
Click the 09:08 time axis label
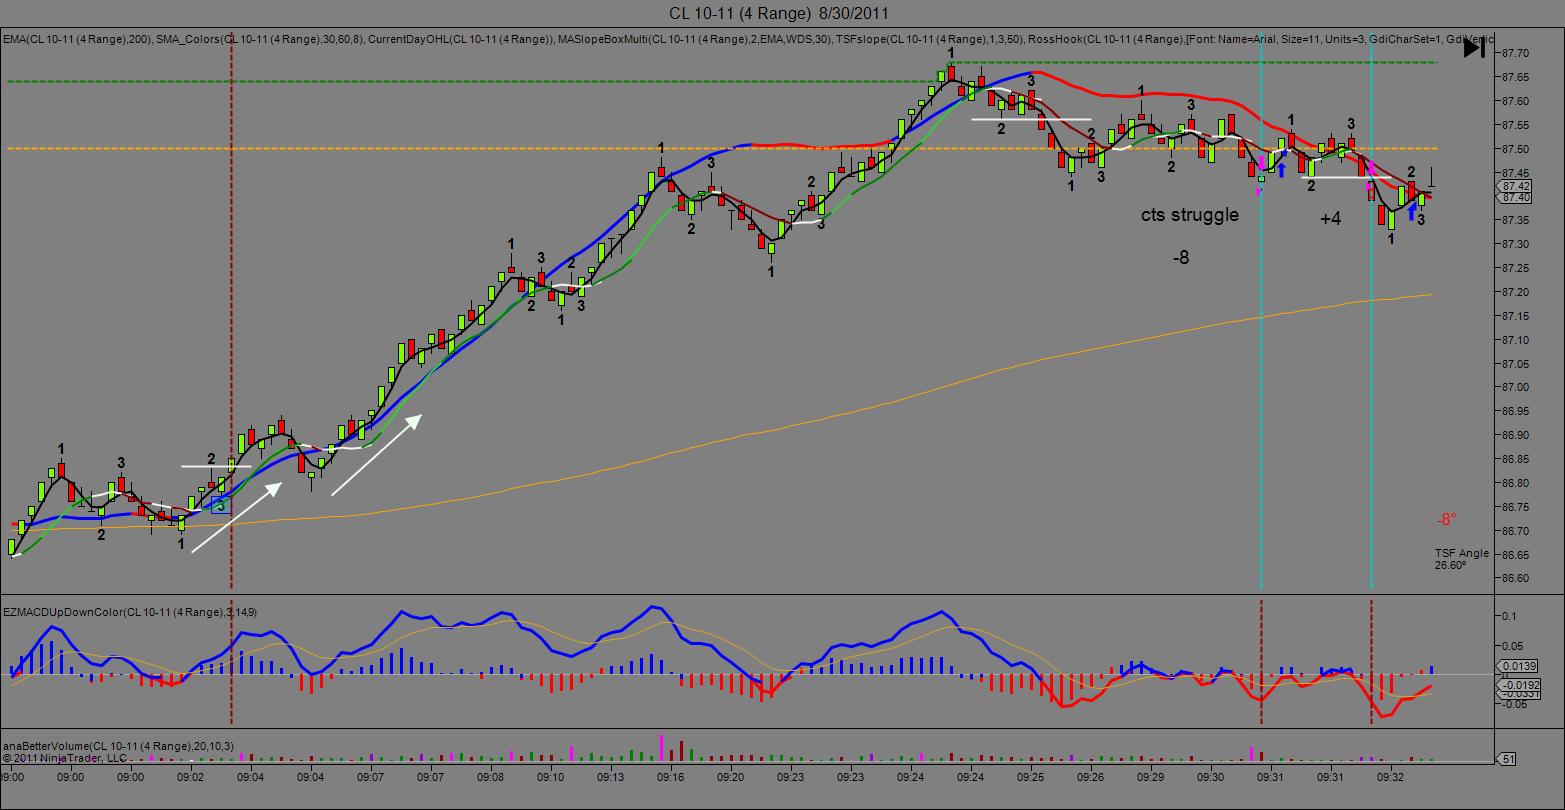[490, 776]
